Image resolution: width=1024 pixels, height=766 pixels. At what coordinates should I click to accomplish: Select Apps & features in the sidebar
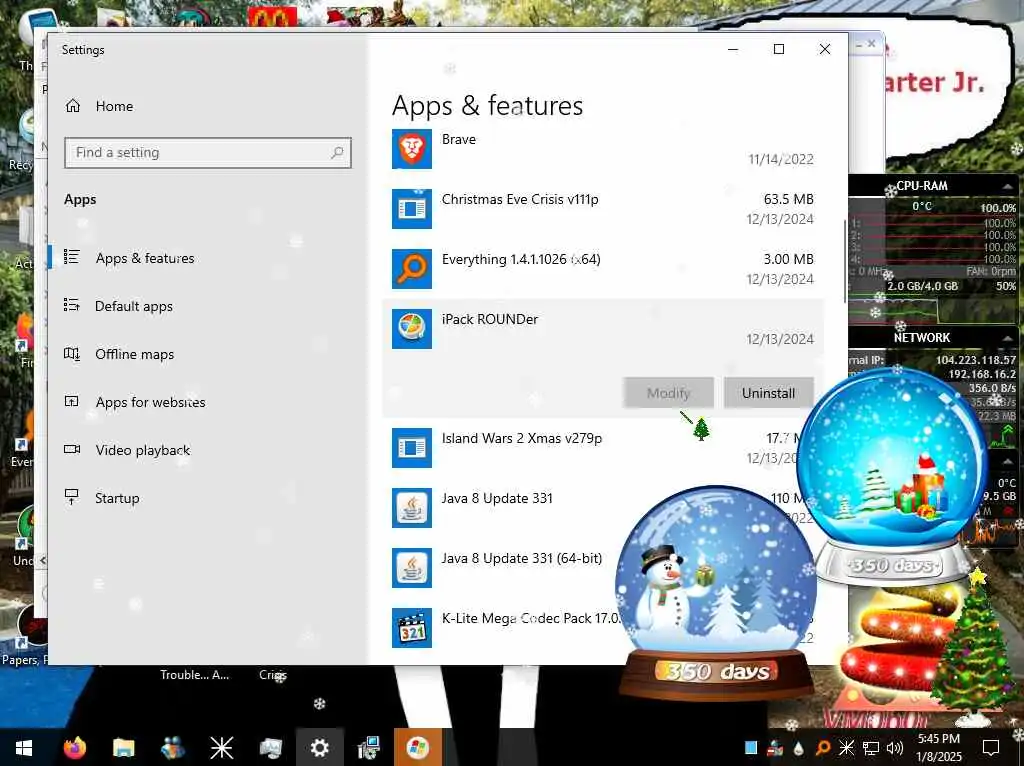pyautogui.click(x=144, y=258)
